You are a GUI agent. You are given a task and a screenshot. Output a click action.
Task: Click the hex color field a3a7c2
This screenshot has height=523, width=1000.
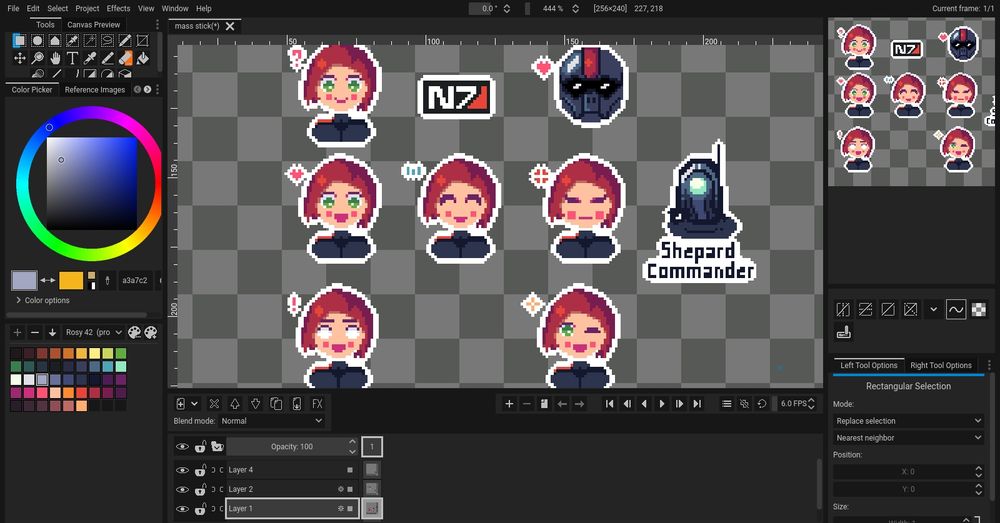coord(135,281)
